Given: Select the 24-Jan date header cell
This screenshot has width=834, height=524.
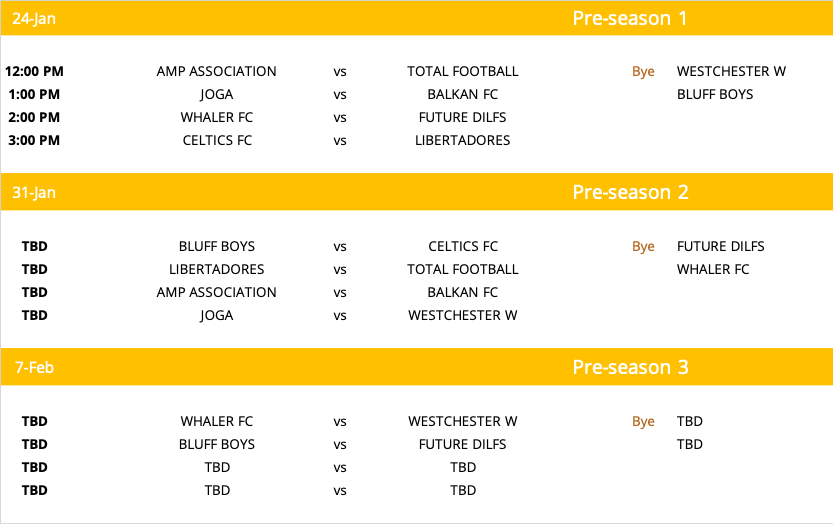Looking at the screenshot, I should point(34,19).
